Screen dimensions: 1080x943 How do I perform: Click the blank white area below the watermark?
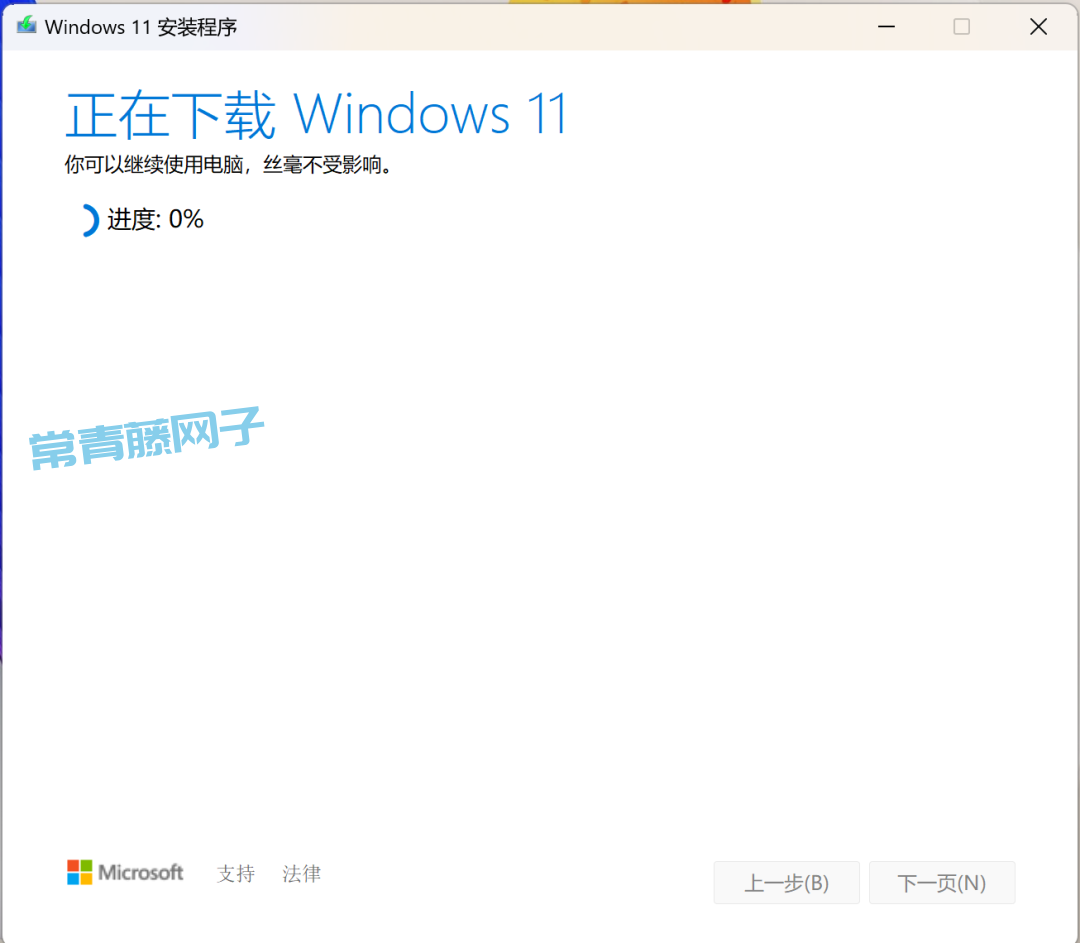(x=540, y=650)
